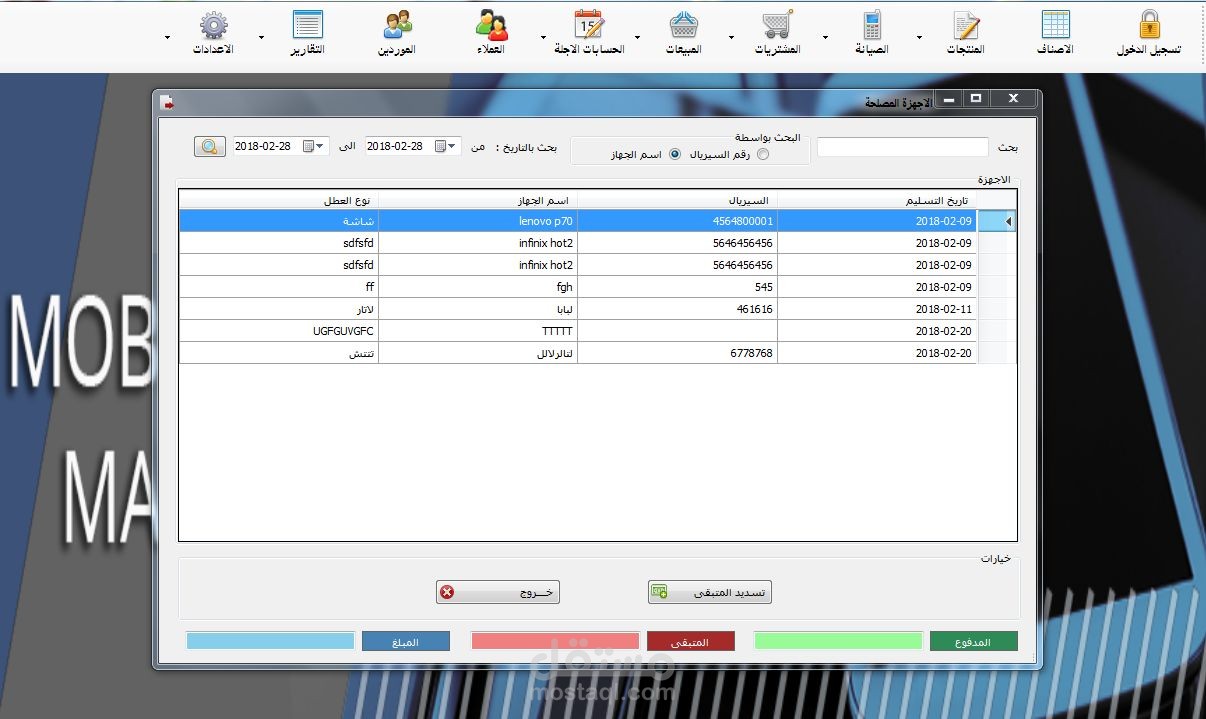Click the light blue total amount box
Image resolution: width=1206 pixels, height=719 pixels.
pos(270,642)
